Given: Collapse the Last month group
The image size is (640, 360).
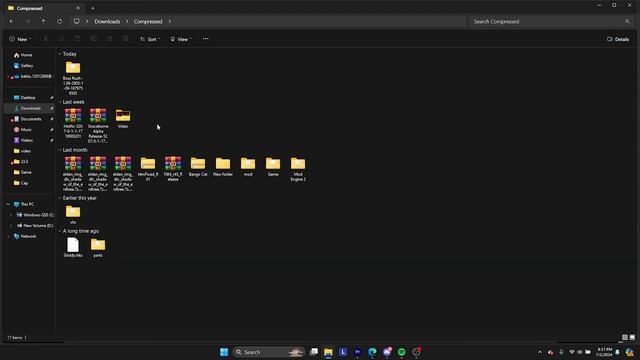Looking at the screenshot, I should click(60, 150).
